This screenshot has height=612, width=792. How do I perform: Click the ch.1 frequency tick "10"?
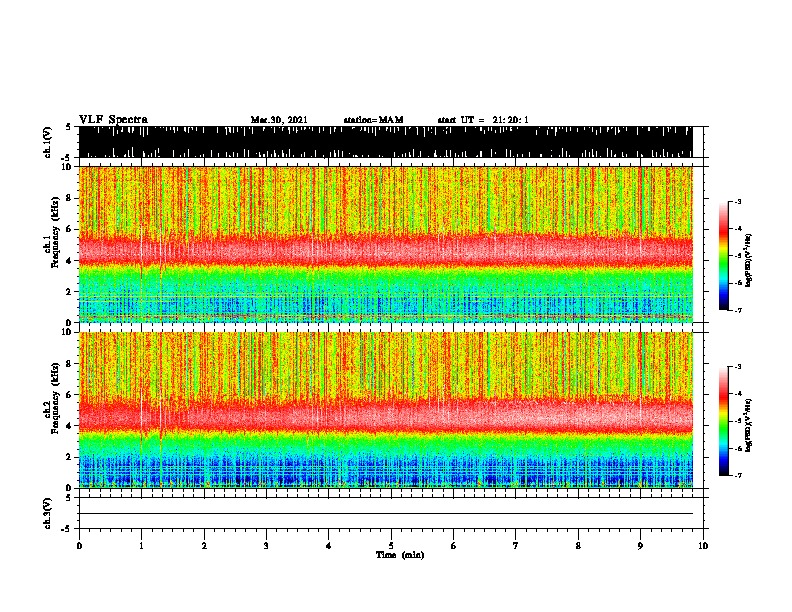point(69,167)
